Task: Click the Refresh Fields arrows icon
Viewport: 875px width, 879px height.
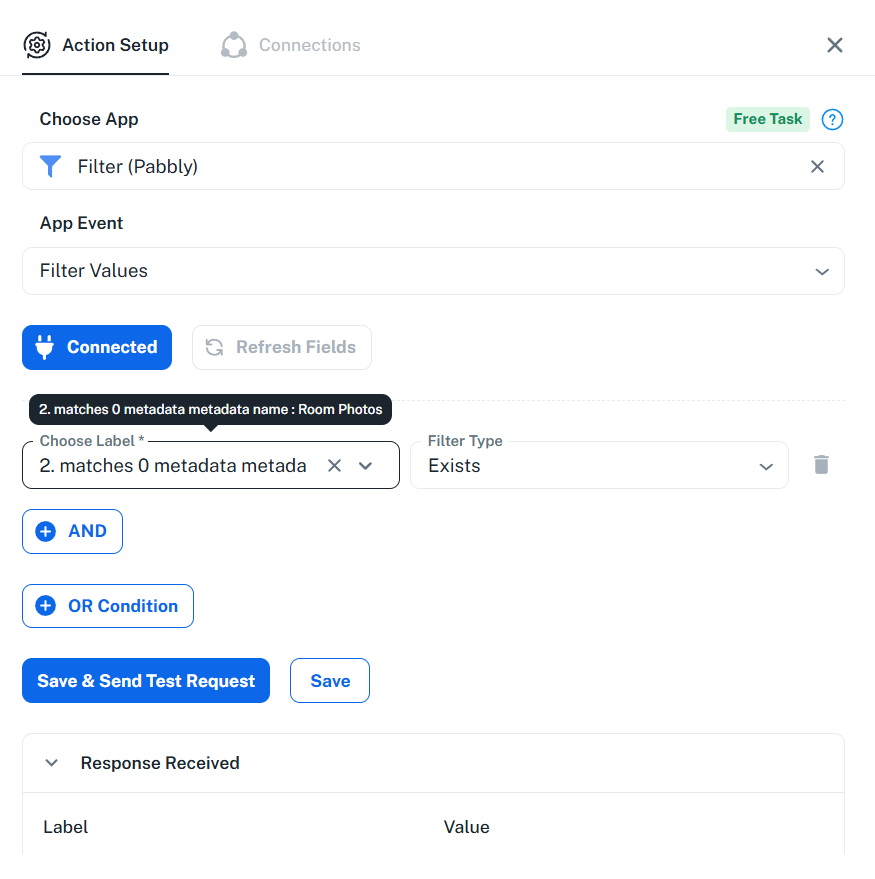Action: pyautogui.click(x=214, y=347)
